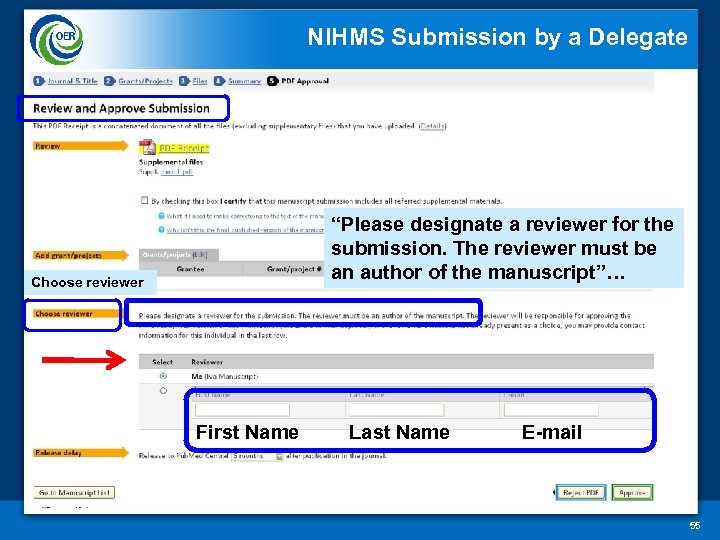
Task: Click the Reject PDF button
Action: click(x=581, y=493)
